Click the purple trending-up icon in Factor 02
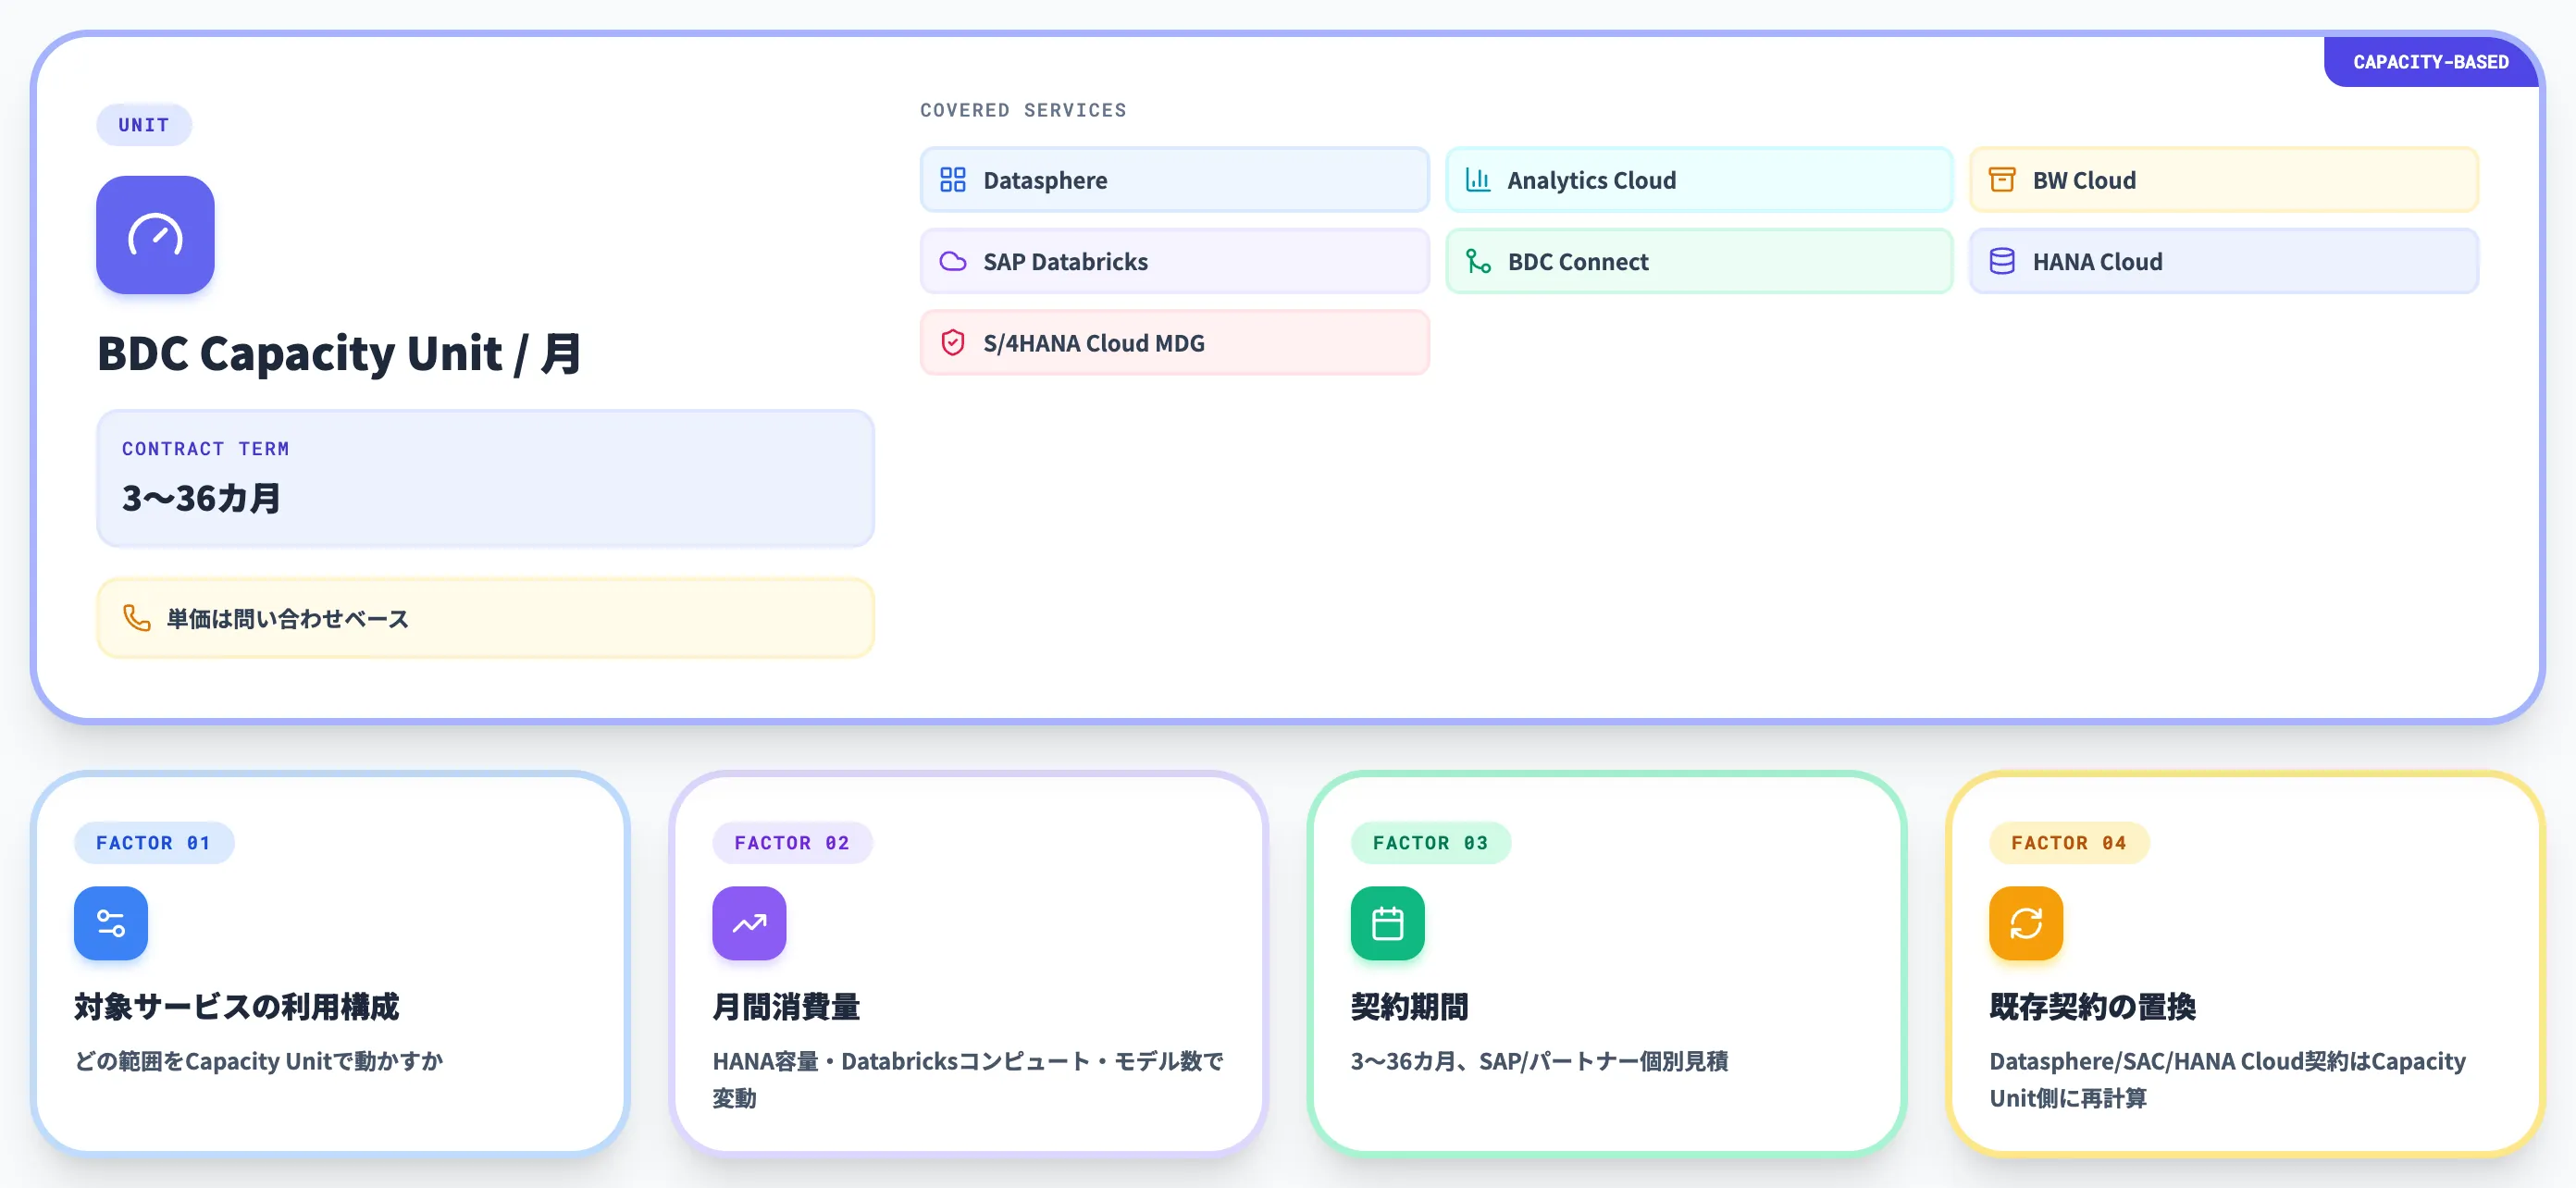This screenshot has width=2576, height=1188. pos(749,923)
